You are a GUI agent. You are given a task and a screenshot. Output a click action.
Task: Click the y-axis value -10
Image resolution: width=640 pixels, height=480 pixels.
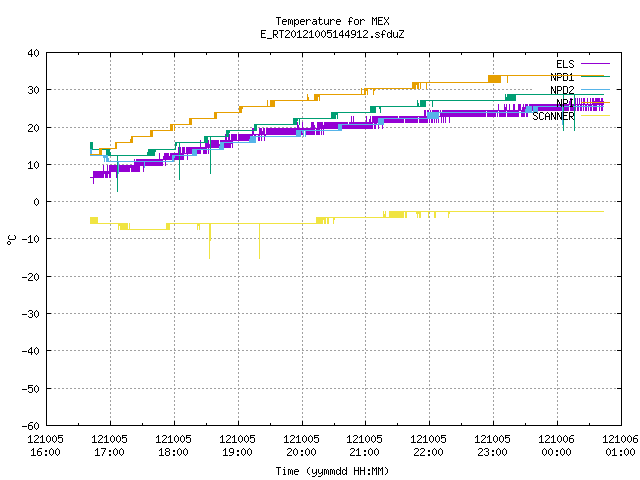click(x=31, y=239)
